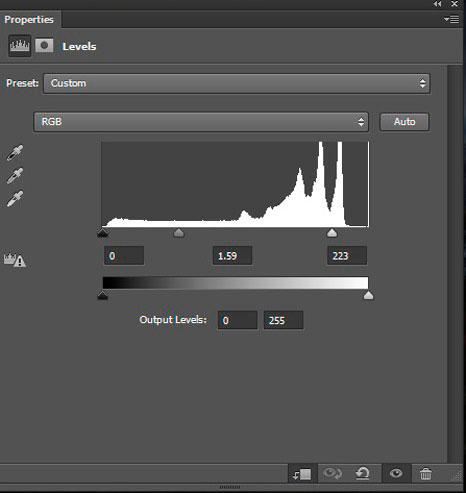Click the gamma field showing 1.59
466x493 pixels.
(232, 256)
